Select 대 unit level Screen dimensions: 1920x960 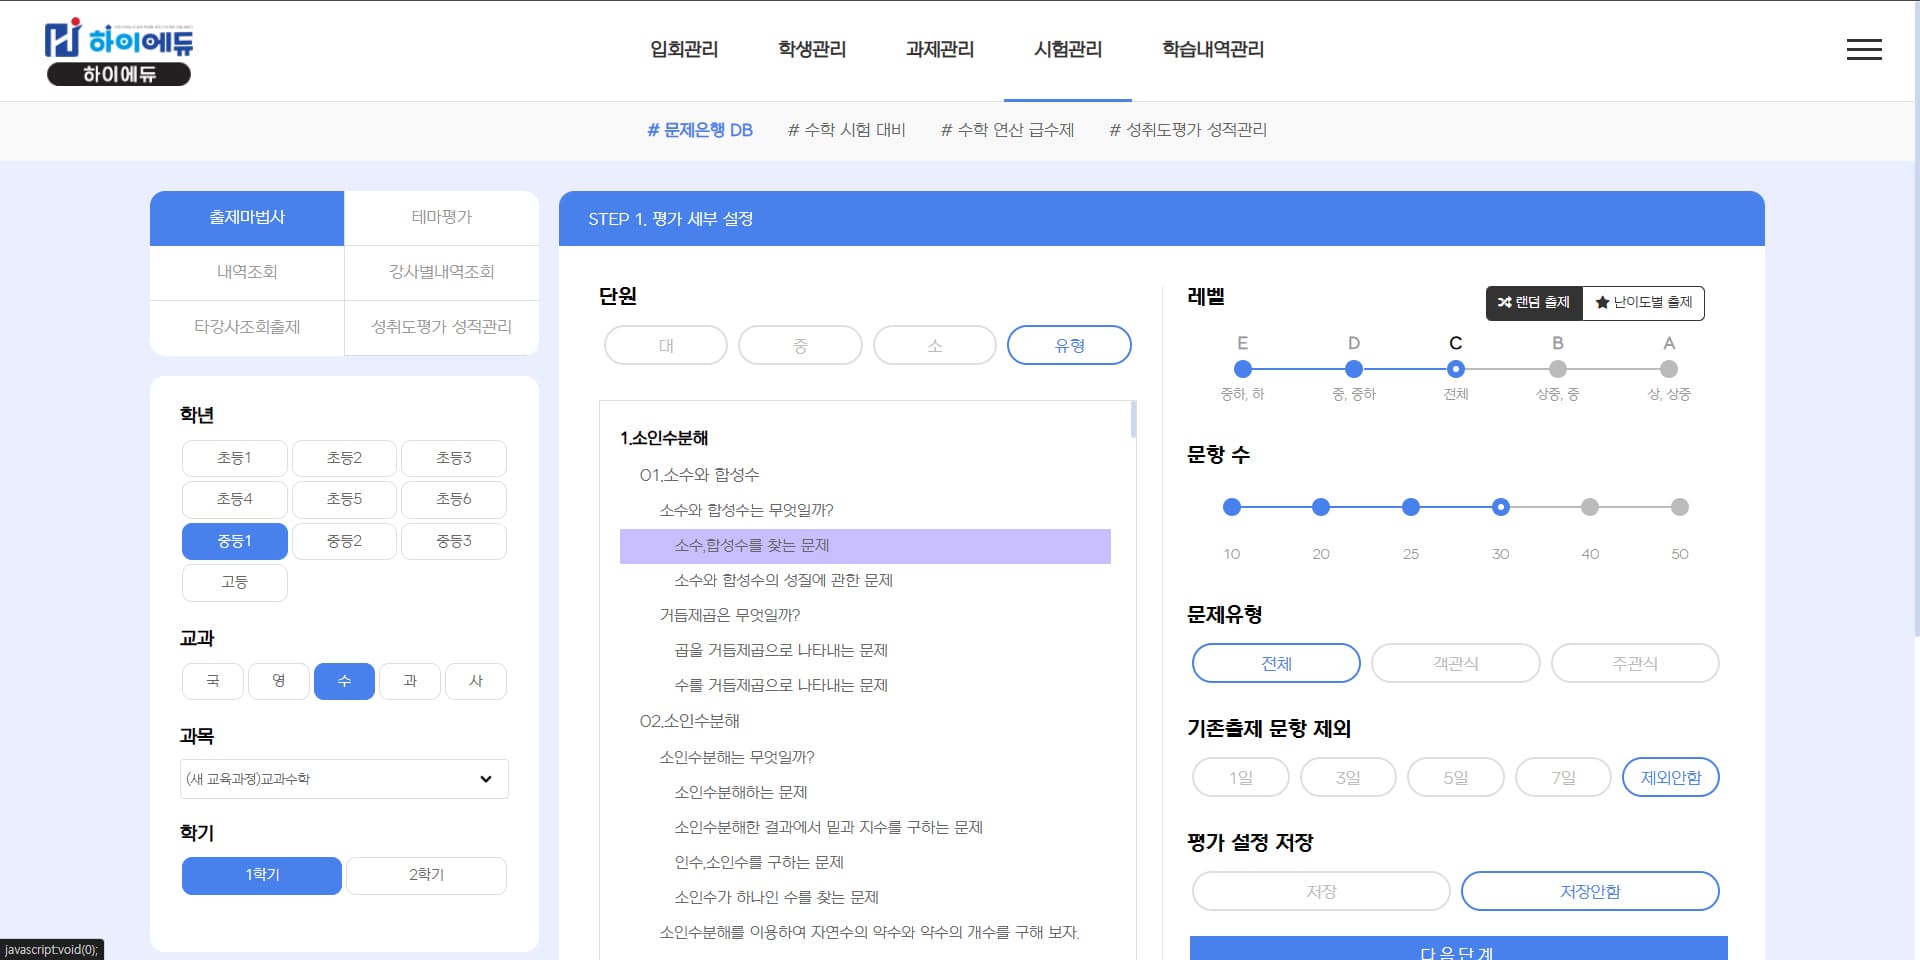click(666, 345)
